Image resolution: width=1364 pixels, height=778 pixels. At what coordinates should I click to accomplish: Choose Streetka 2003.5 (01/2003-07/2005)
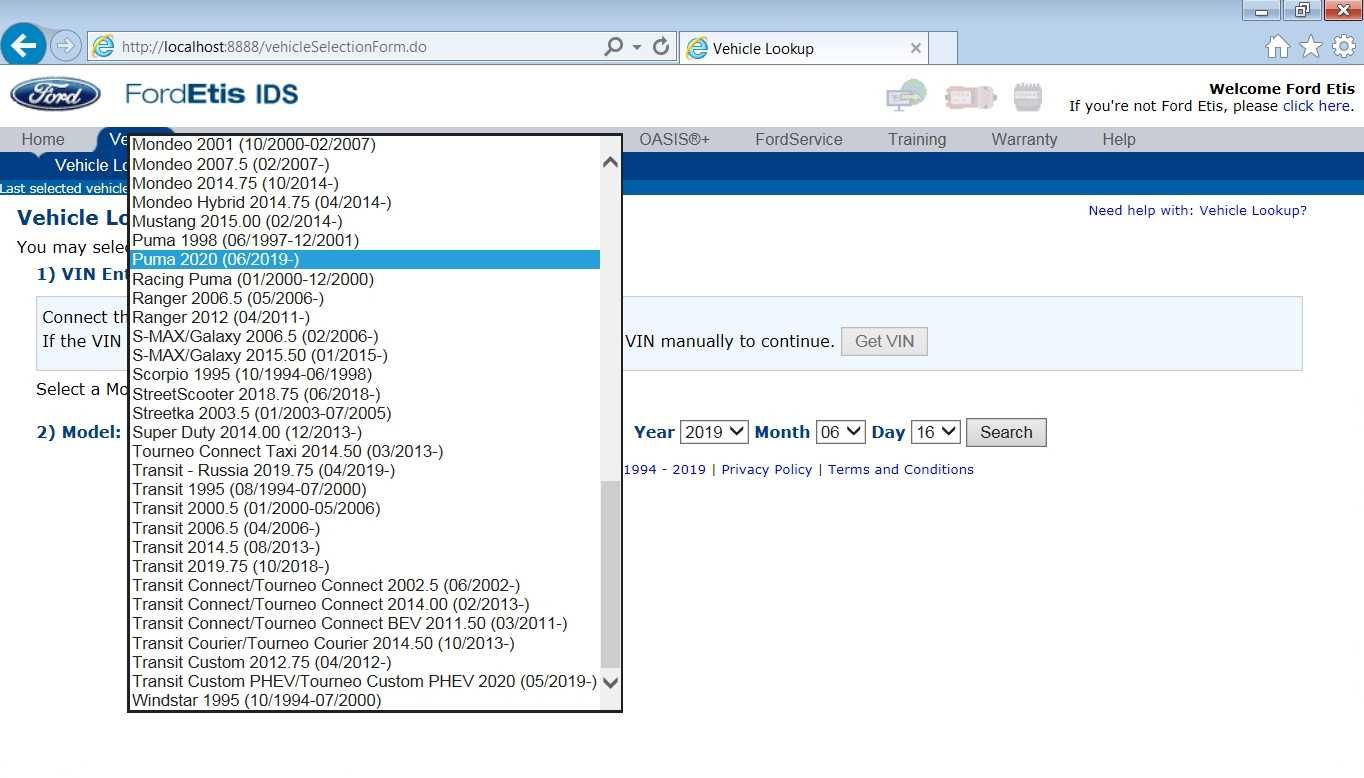tap(366, 413)
